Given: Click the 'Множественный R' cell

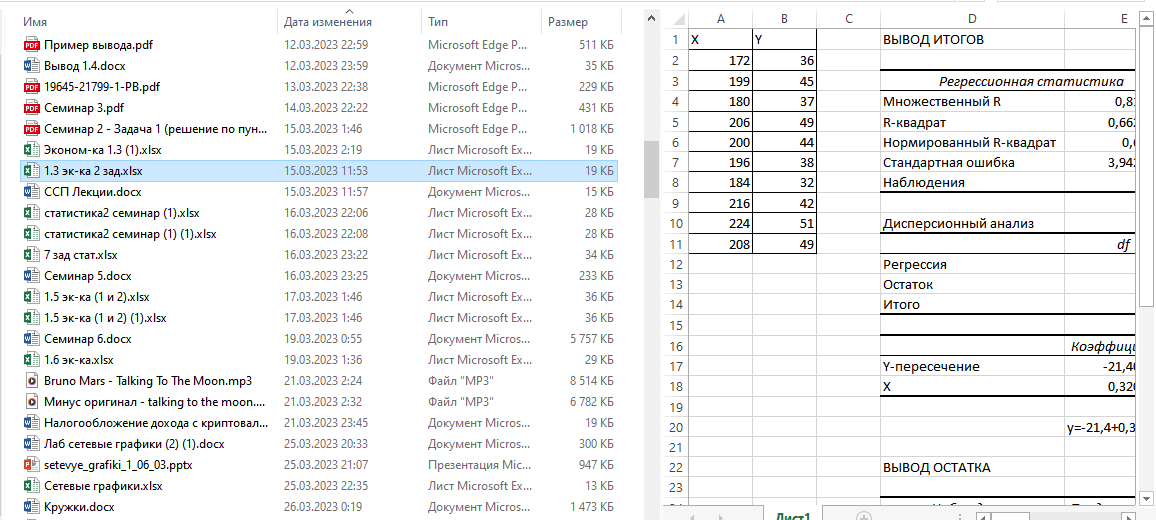Looking at the screenshot, I should click(972, 102).
